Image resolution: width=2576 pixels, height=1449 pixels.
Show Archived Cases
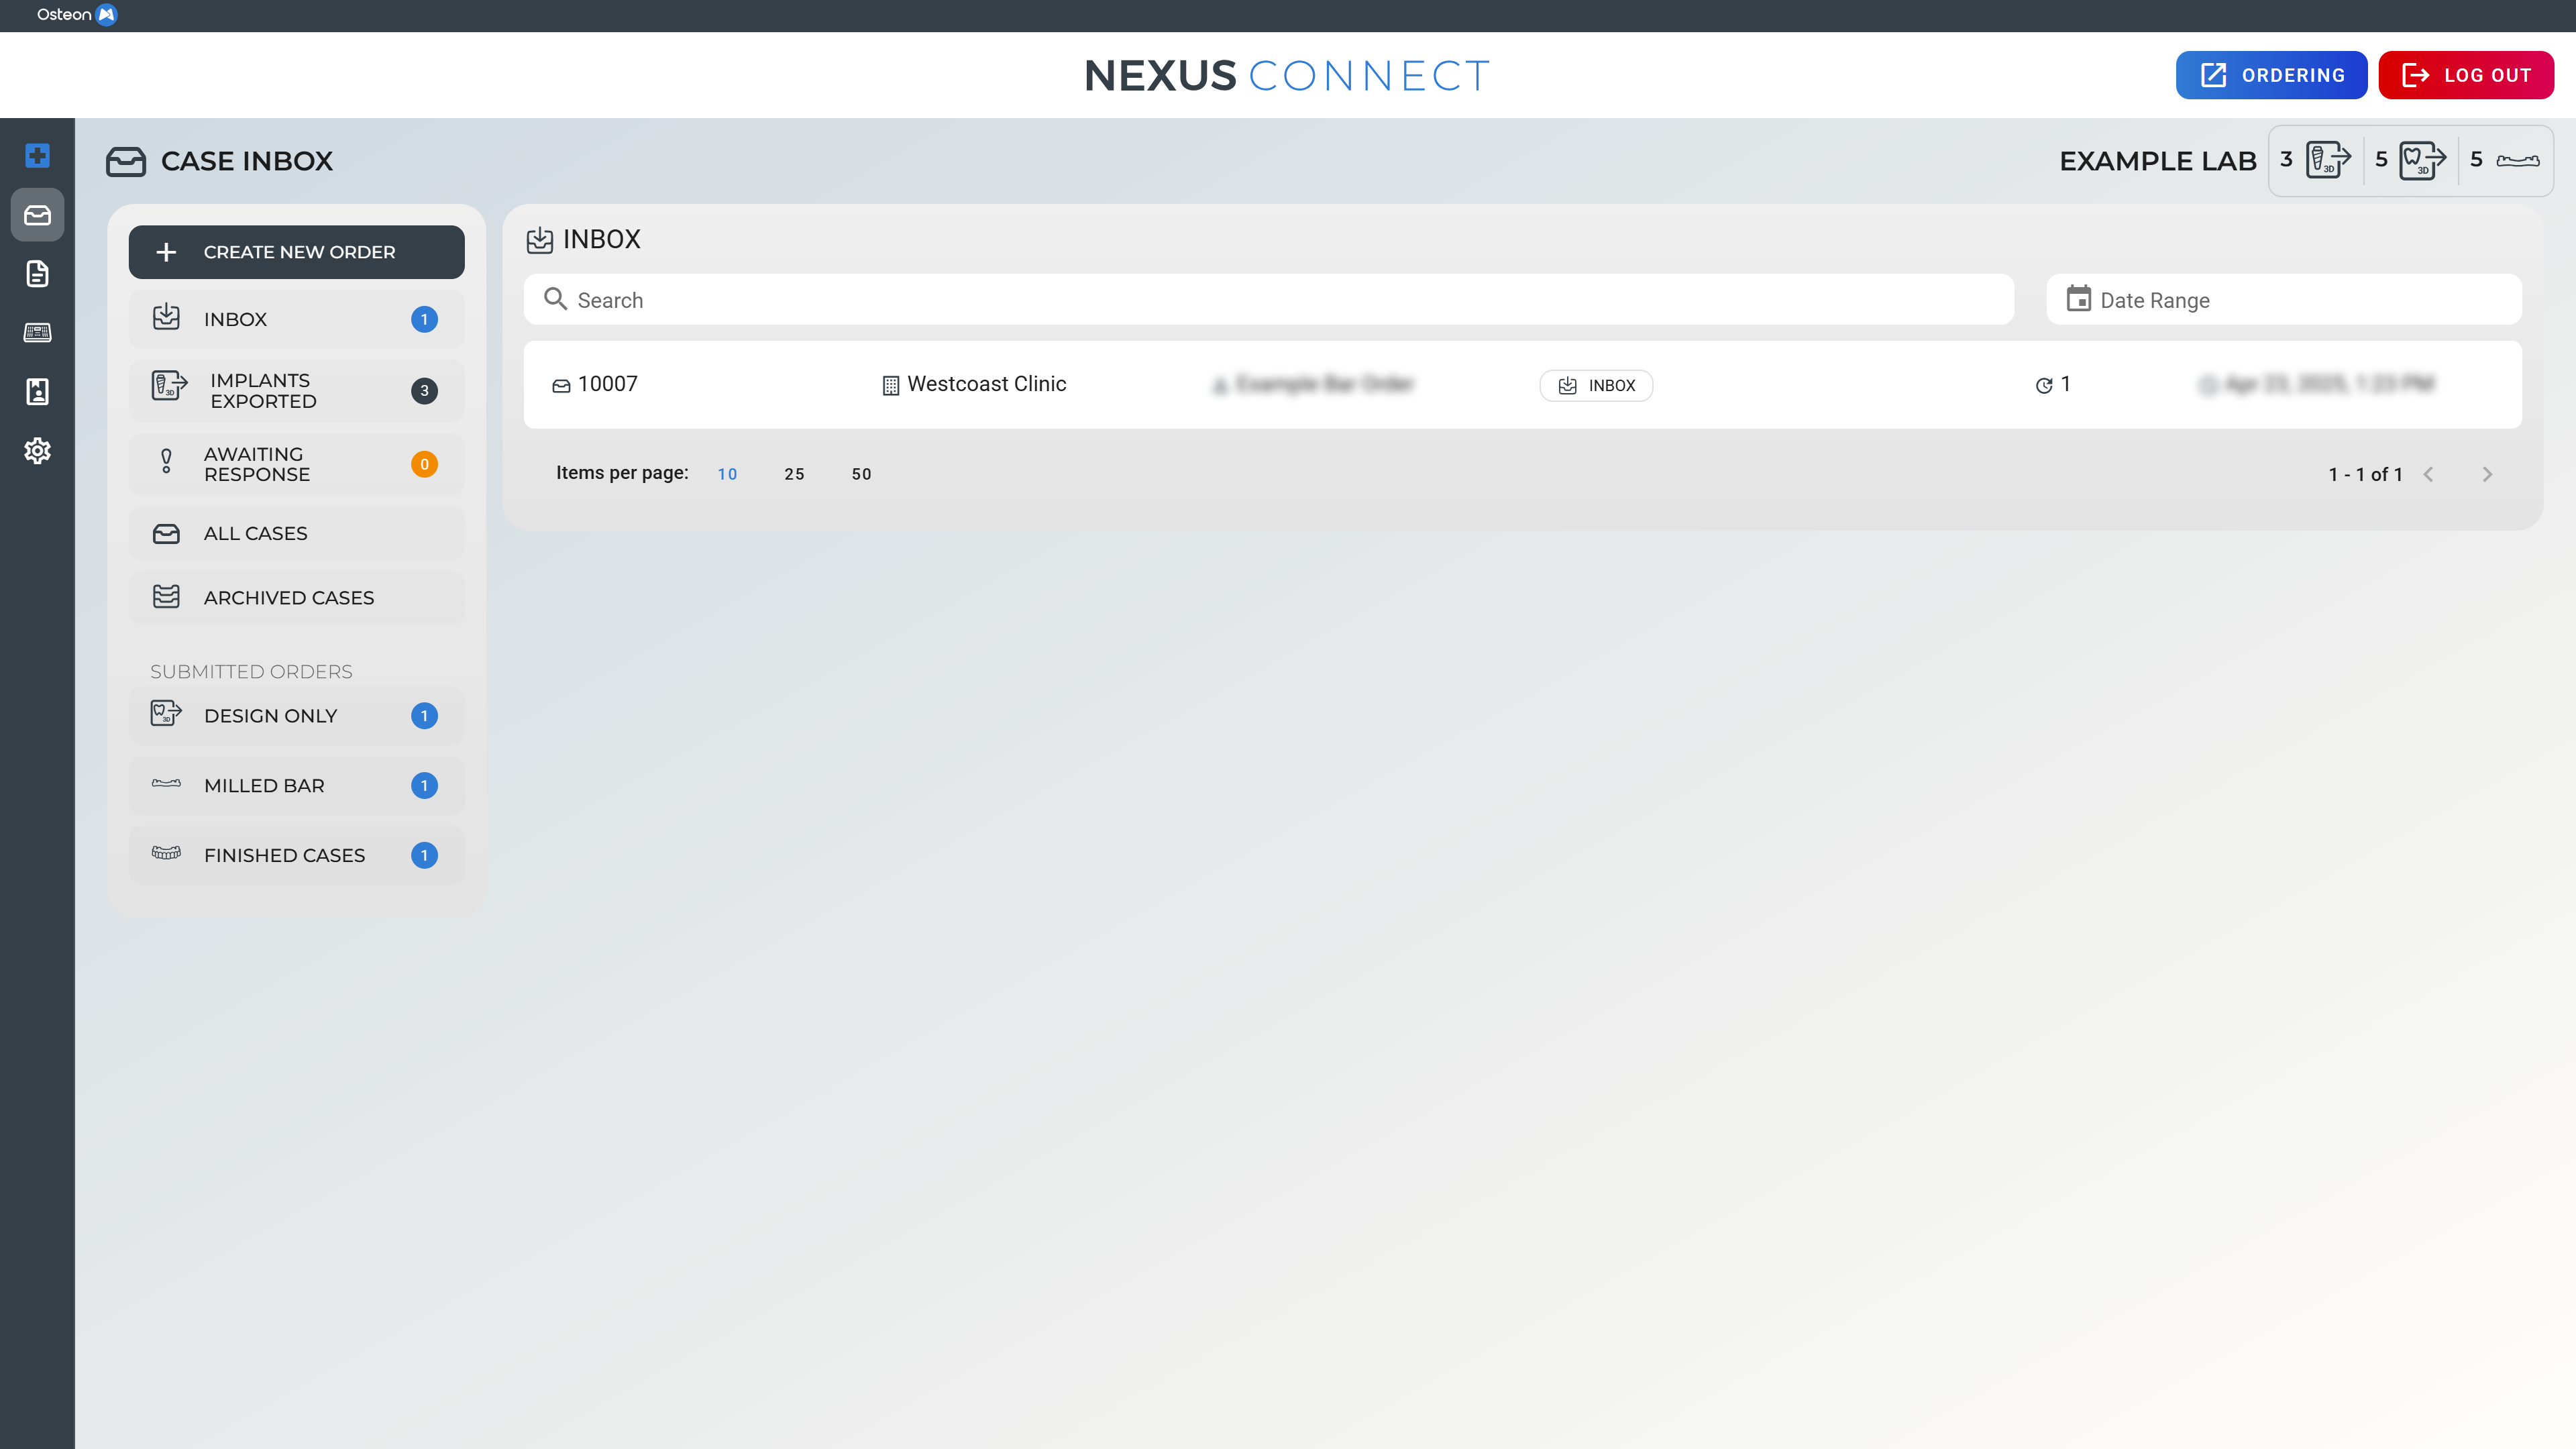[x=296, y=597]
